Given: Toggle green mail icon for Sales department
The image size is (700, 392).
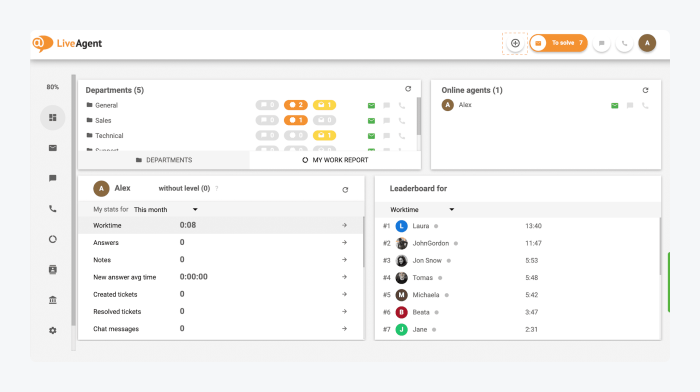Looking at the screenshot, I should [371, 121].
